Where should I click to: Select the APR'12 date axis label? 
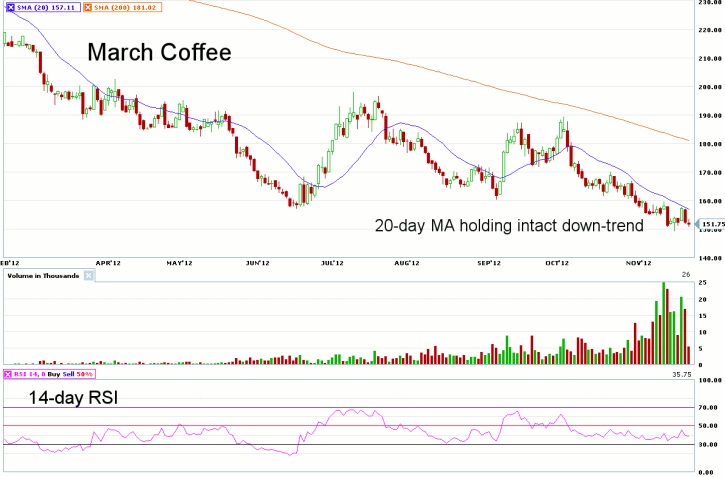click(x=108, y=263)
